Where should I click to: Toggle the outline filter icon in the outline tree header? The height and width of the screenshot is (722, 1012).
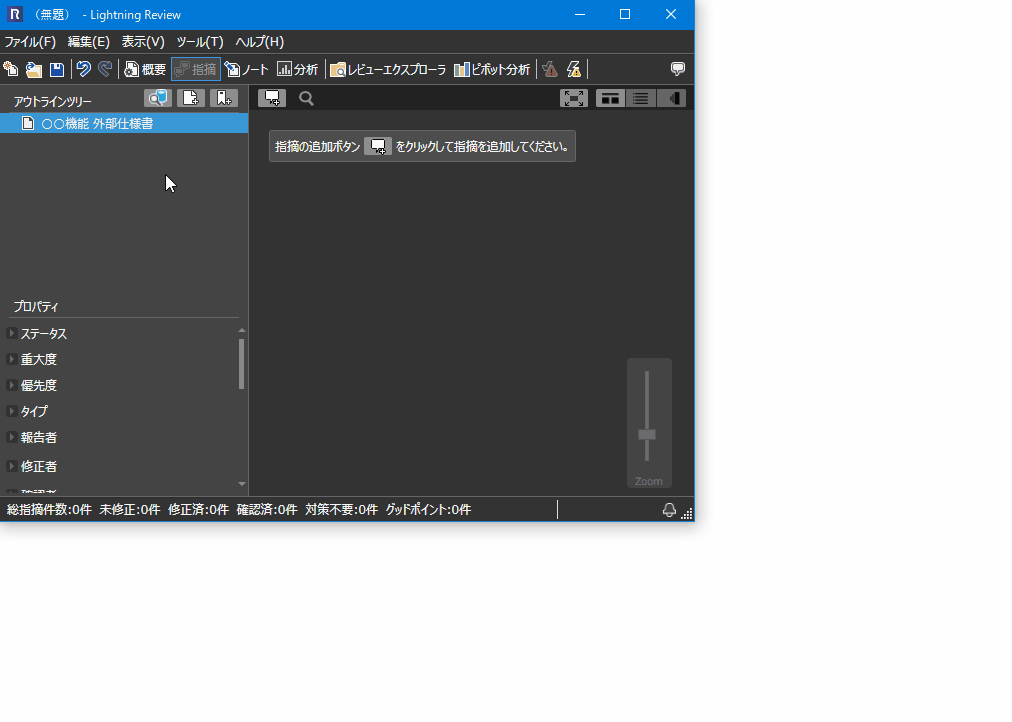(x=158, y=98)
